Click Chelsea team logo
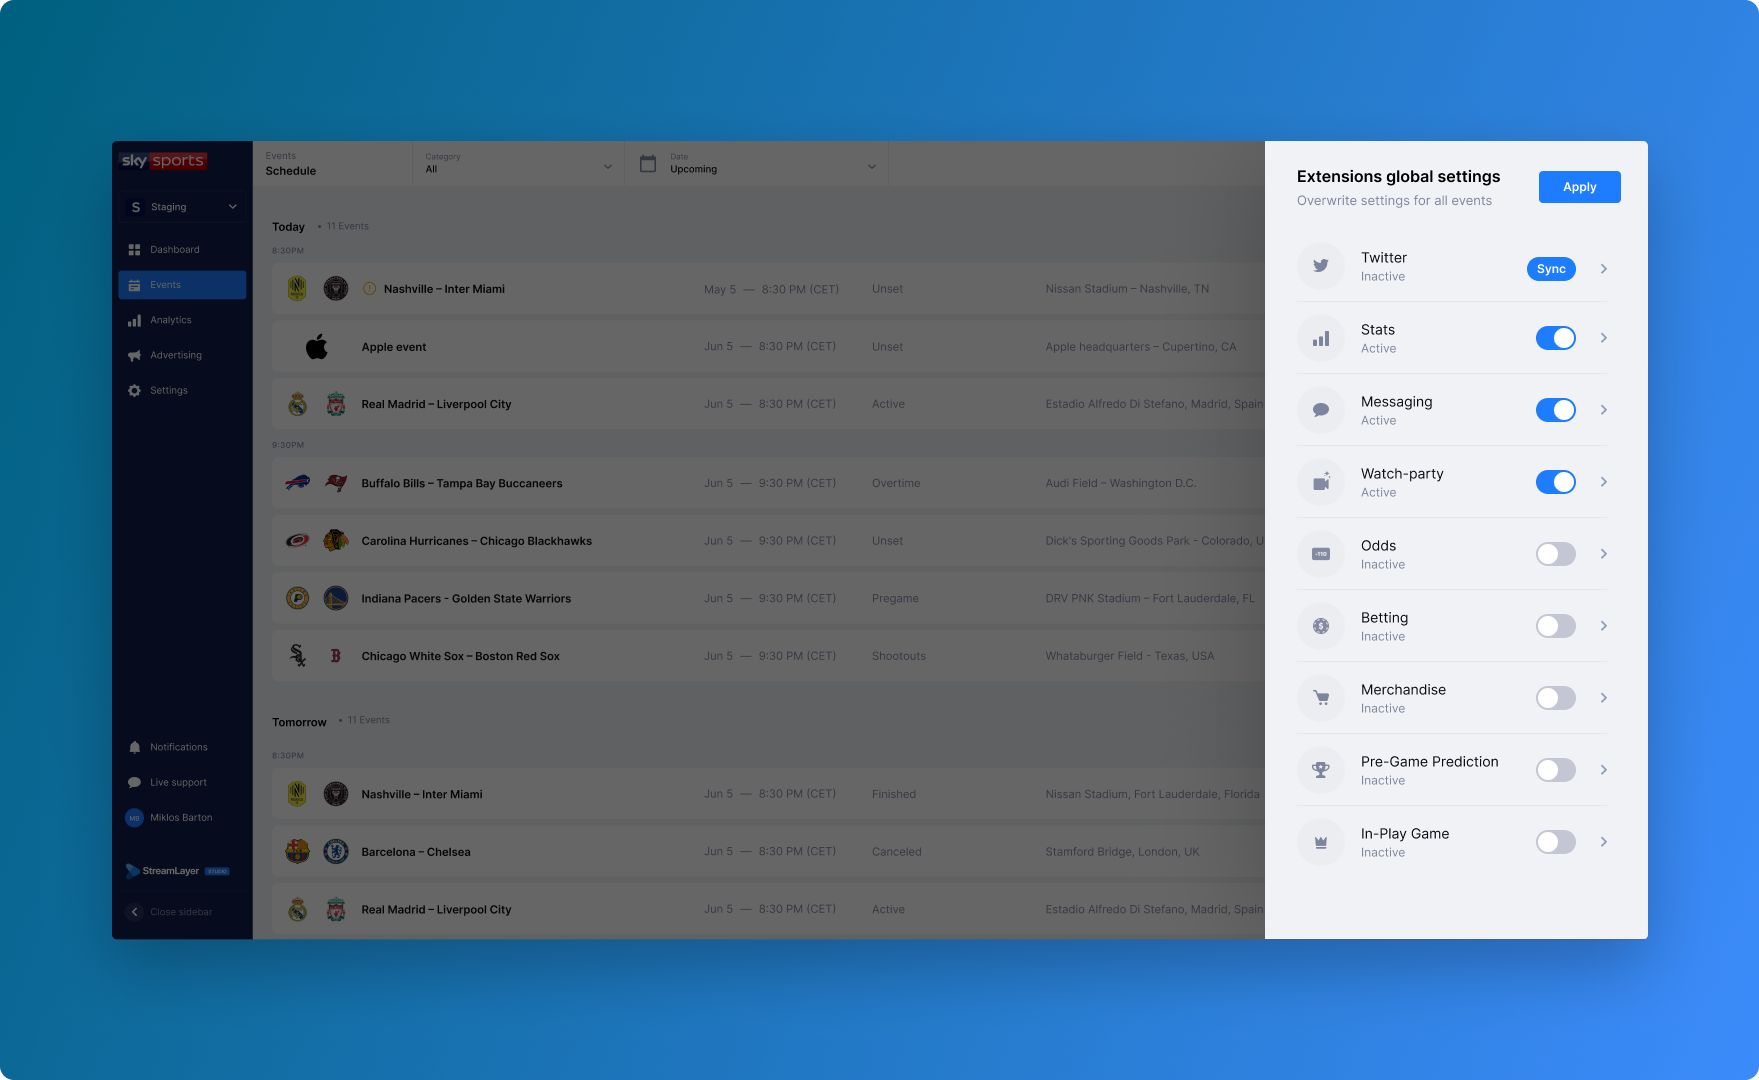This screenshot has height=1080, width=1759. (336, 852)
